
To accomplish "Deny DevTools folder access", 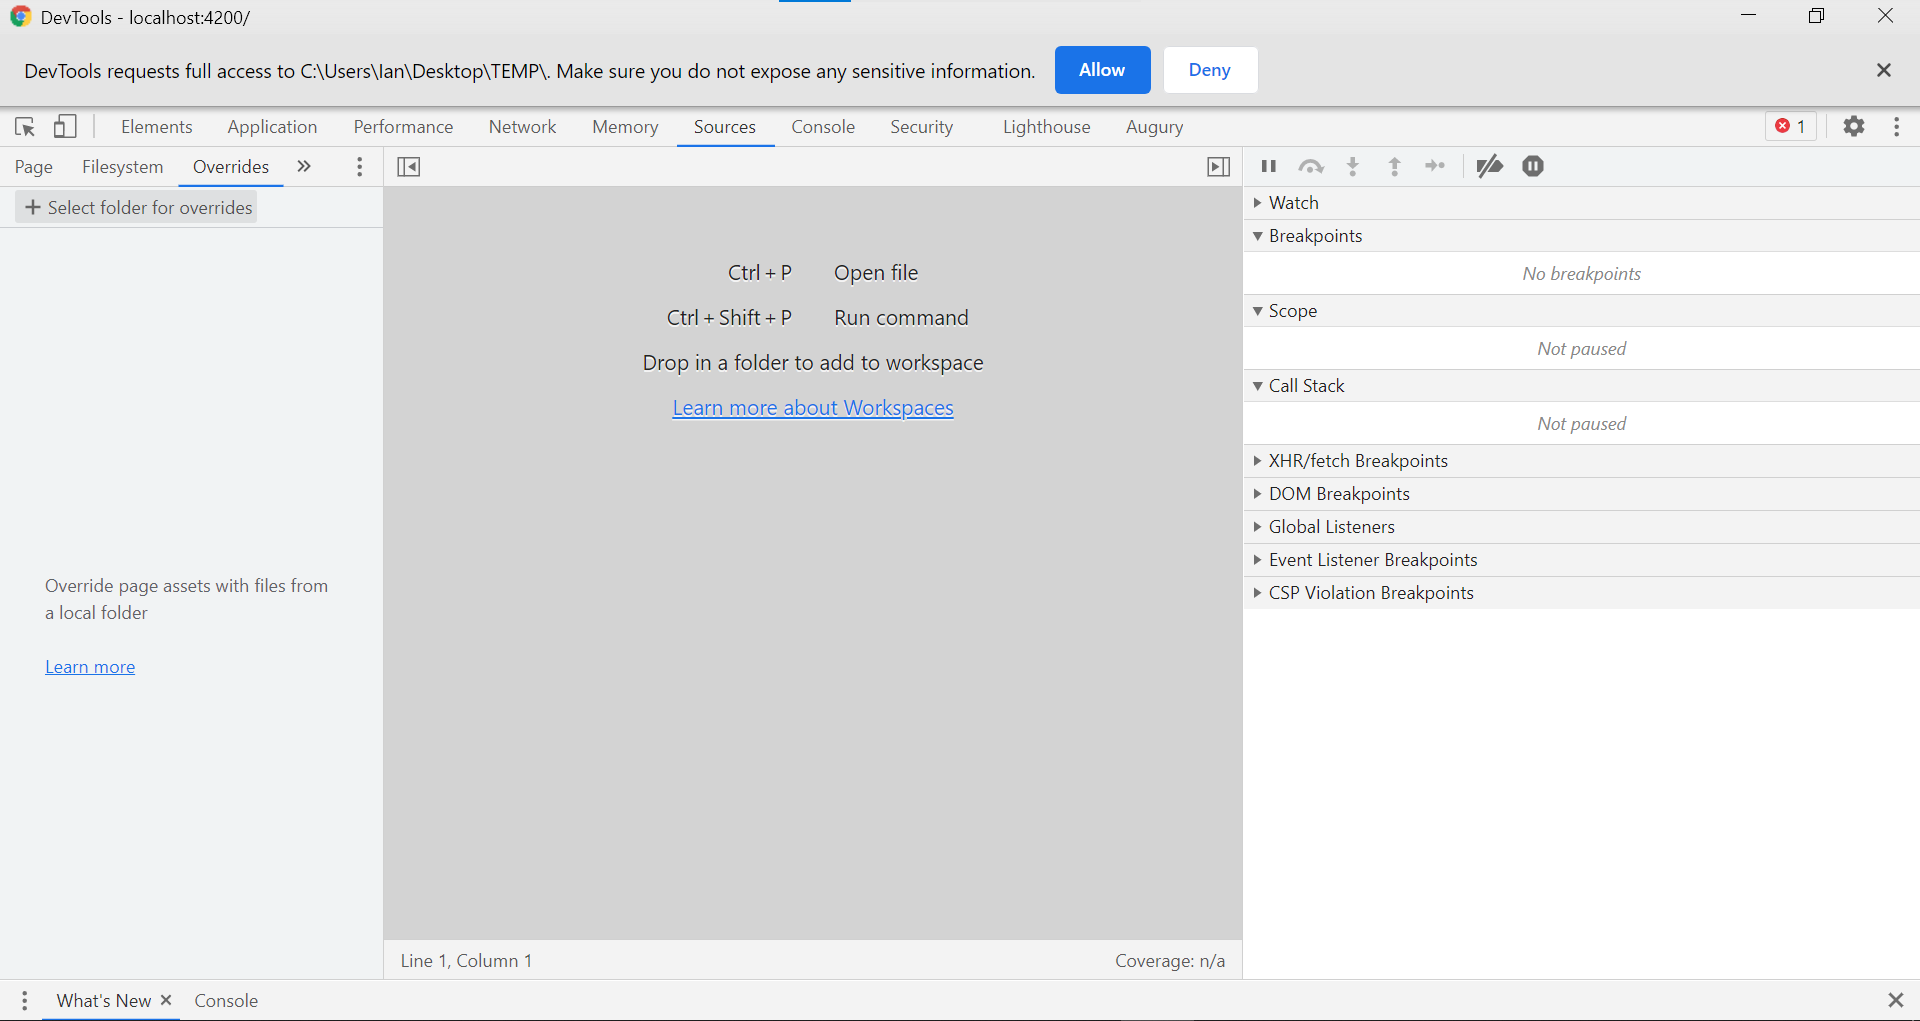I will (x=1209, y=70).
